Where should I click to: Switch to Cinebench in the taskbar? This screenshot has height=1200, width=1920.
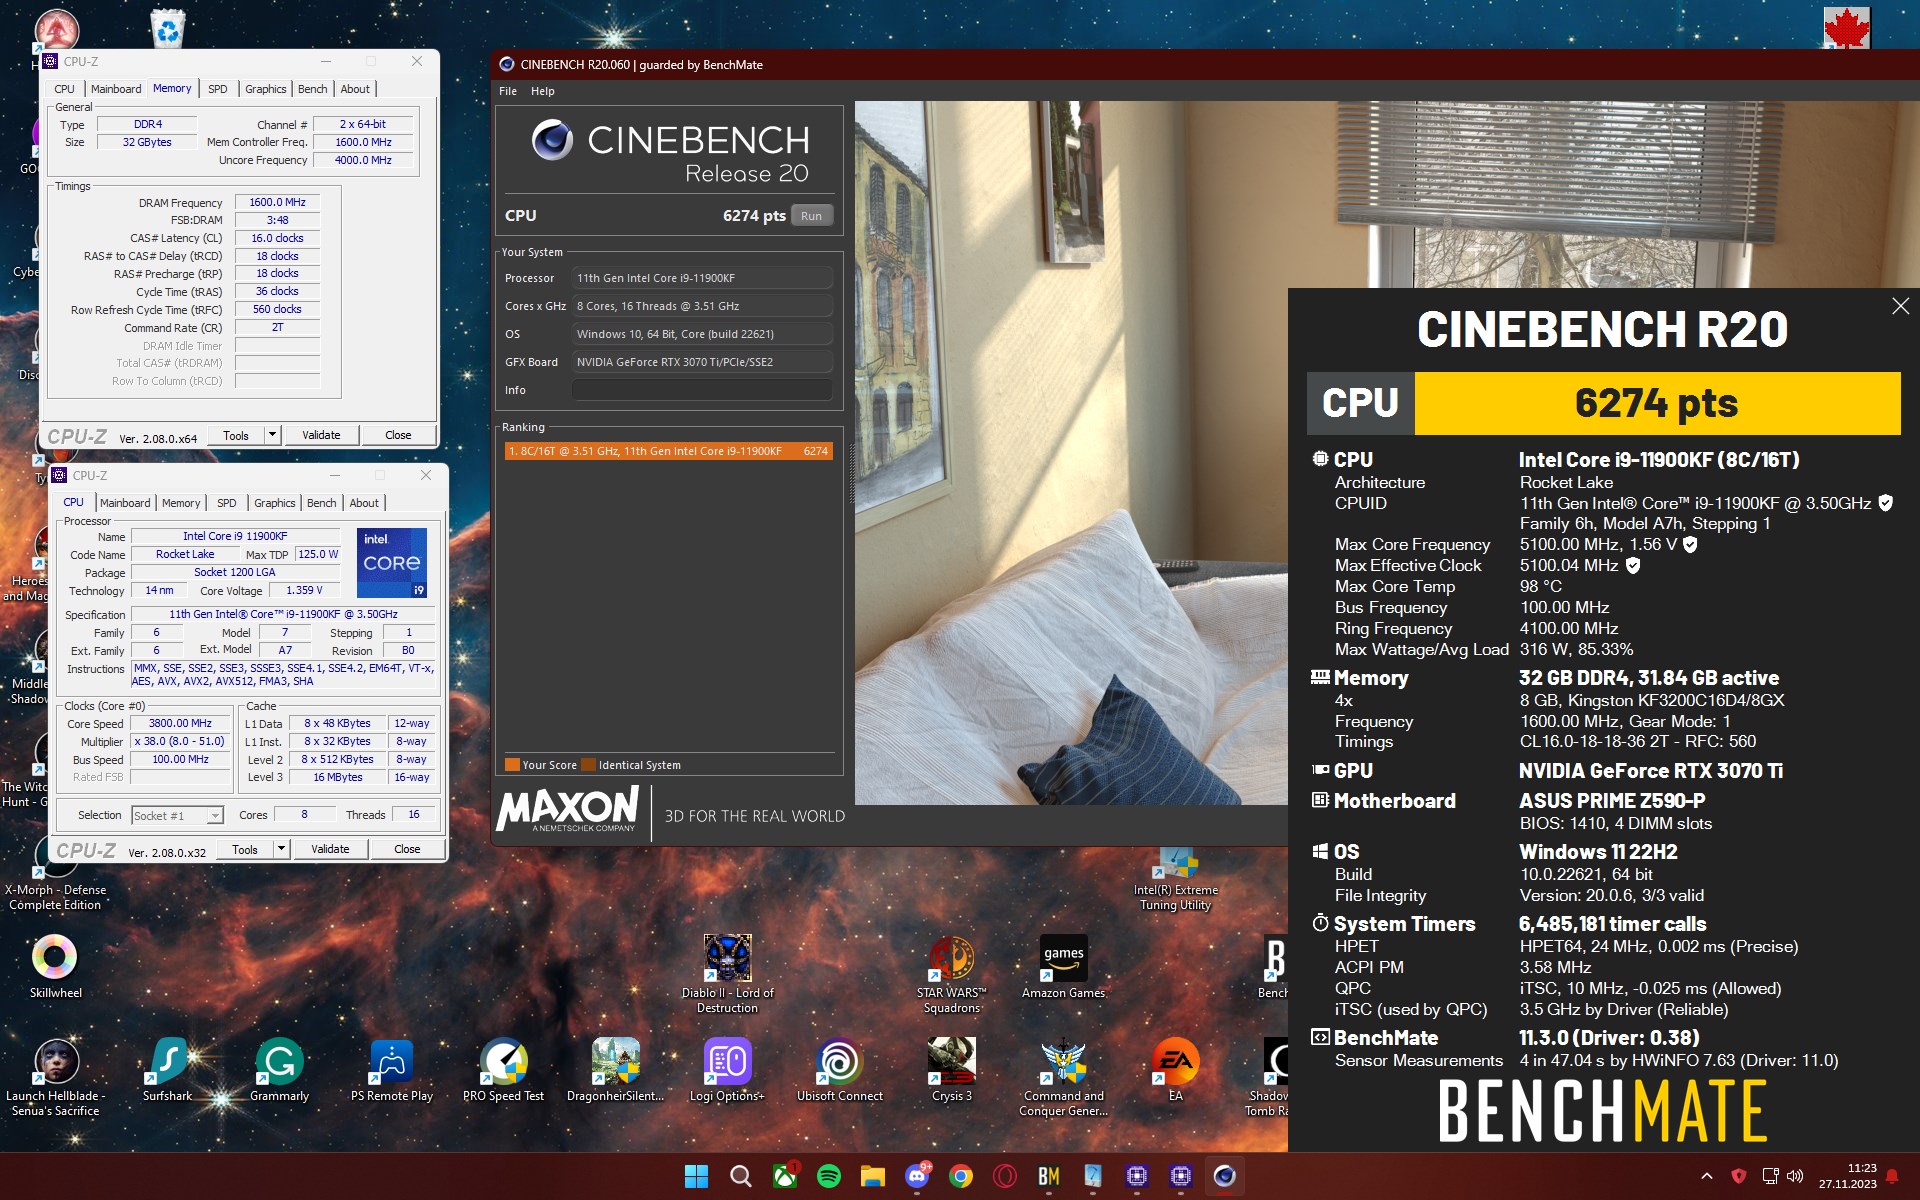(1225, 1176)
